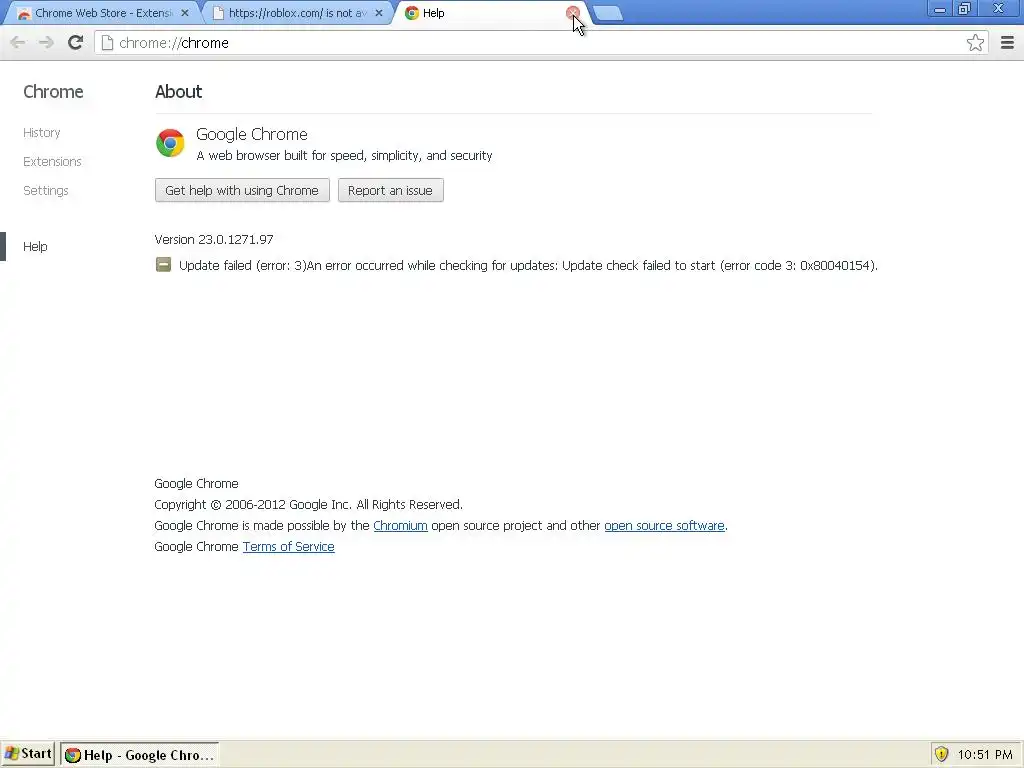Open the Windows Start menu
The image size is (1024, 768).
point(28,754)
